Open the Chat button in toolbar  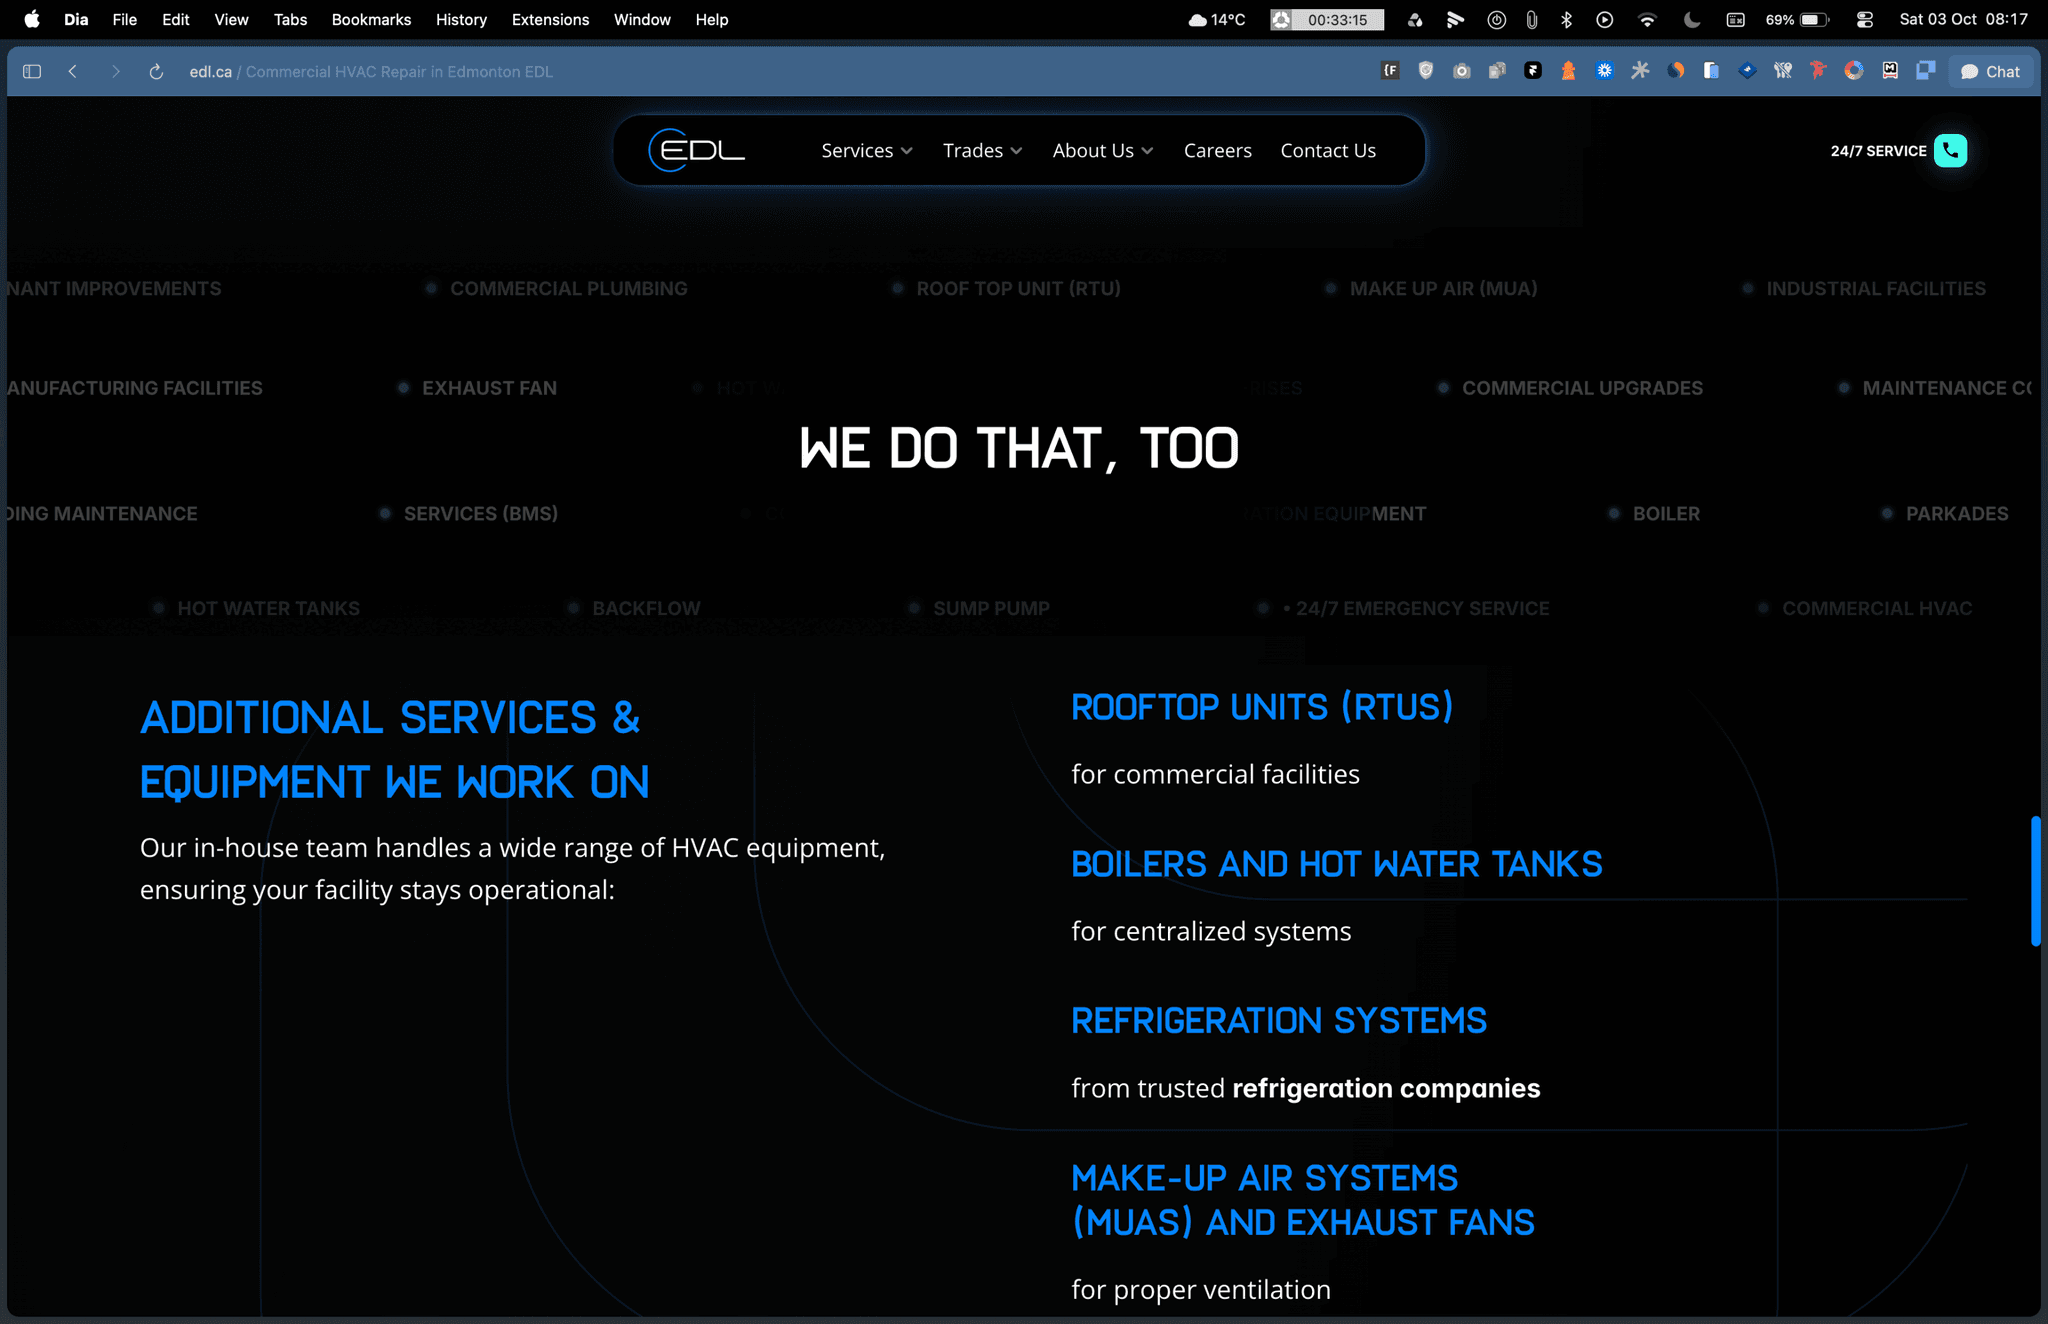[x=1990, y=71]
